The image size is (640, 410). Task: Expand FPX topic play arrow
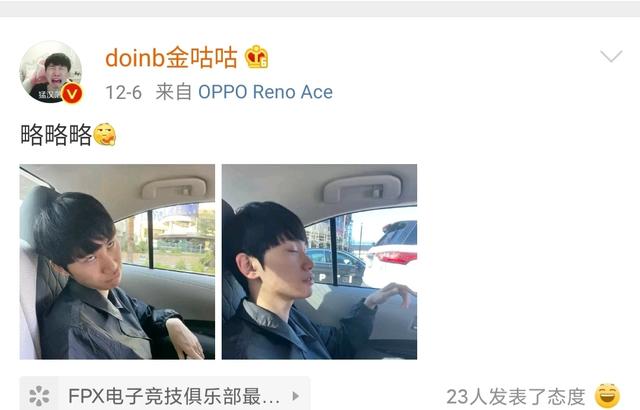point(296,396)
